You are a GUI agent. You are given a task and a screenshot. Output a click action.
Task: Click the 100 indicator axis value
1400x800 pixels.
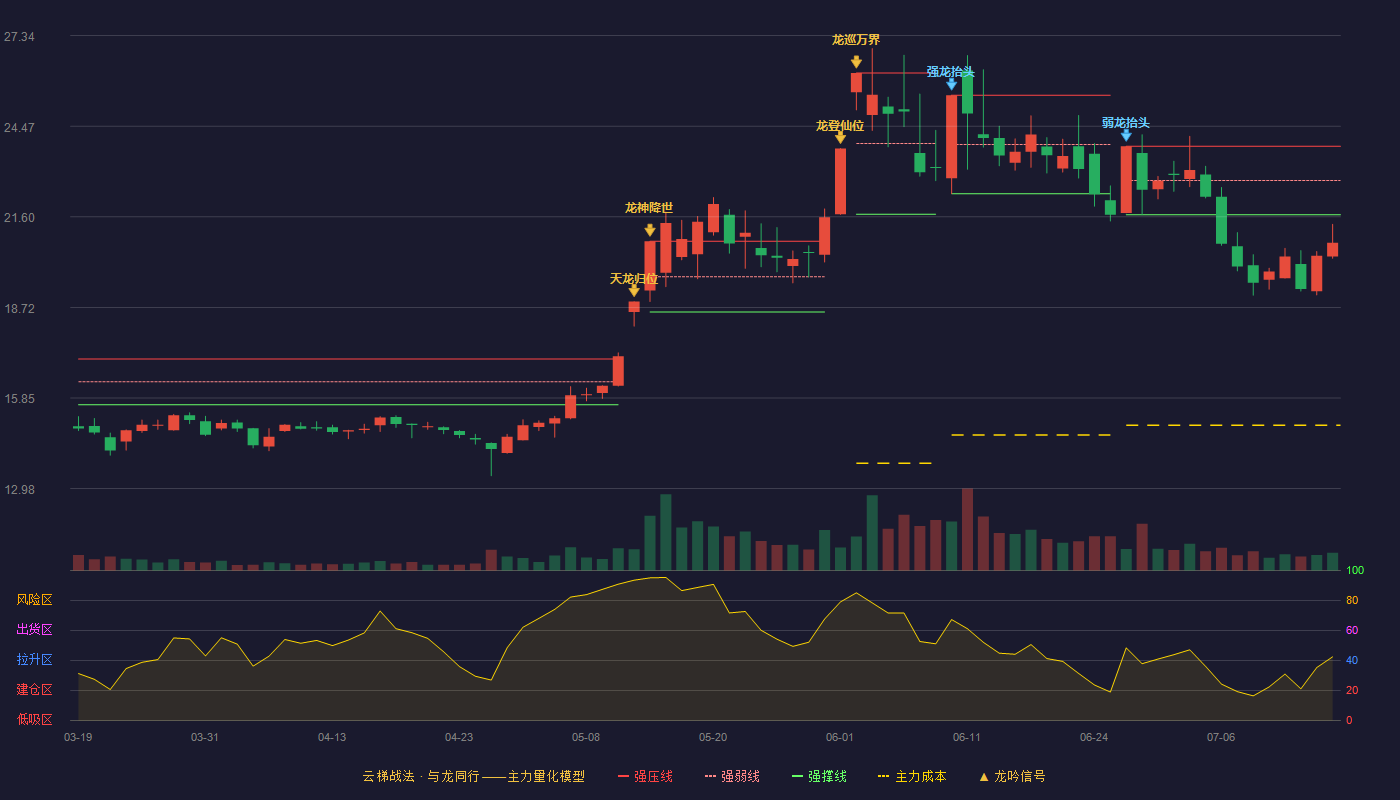pos(1355,571)
